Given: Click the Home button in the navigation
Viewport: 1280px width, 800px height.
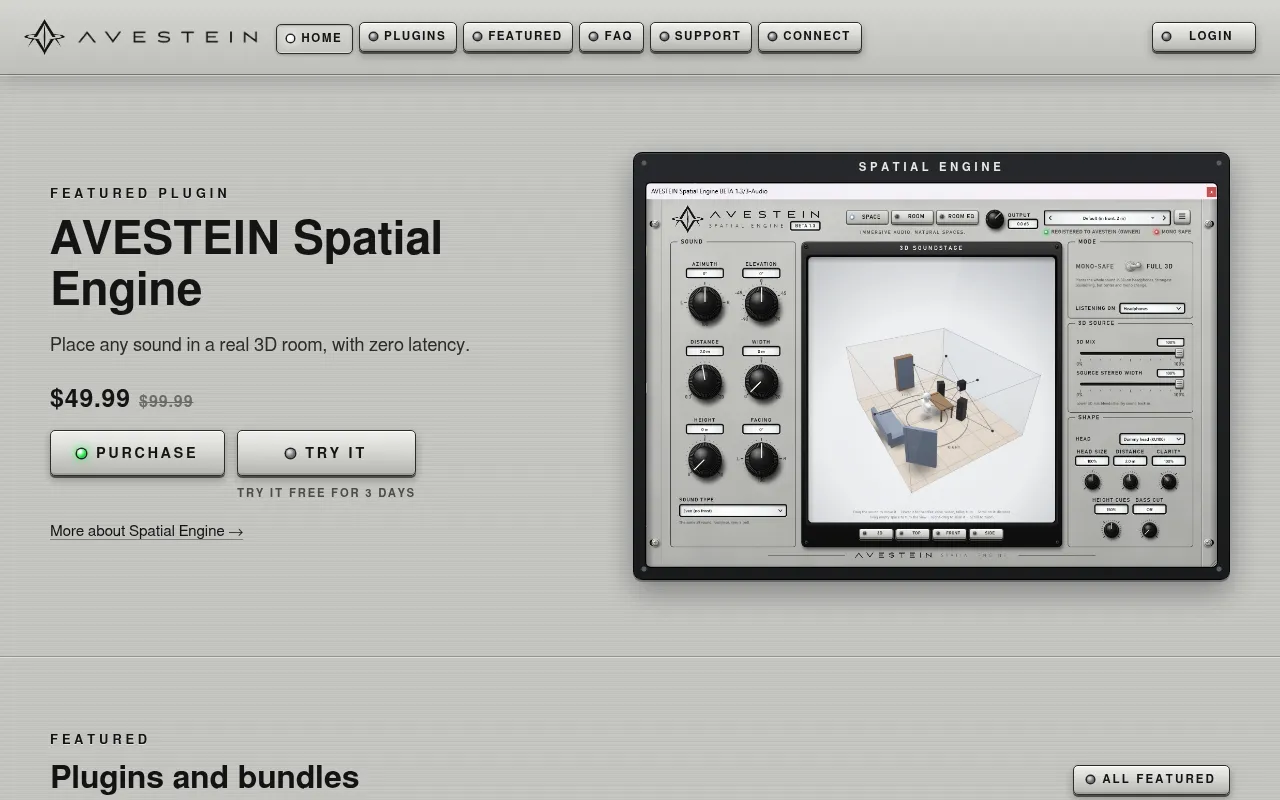Looking at the screenshot, I should pos(314,38).
